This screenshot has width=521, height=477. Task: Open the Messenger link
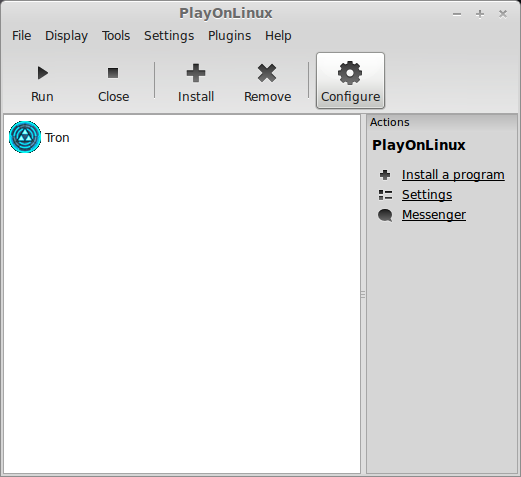(x=434, y=215)
